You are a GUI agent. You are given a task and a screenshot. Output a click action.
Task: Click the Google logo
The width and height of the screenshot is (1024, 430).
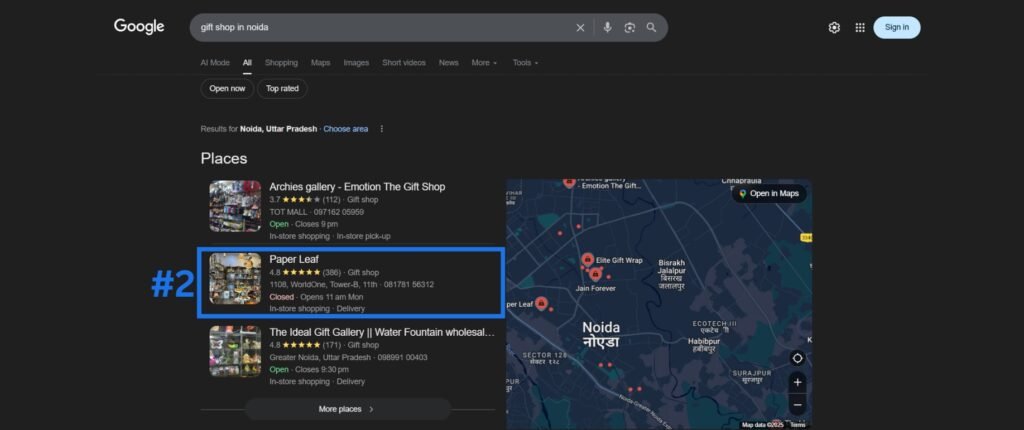pos(139,27)
